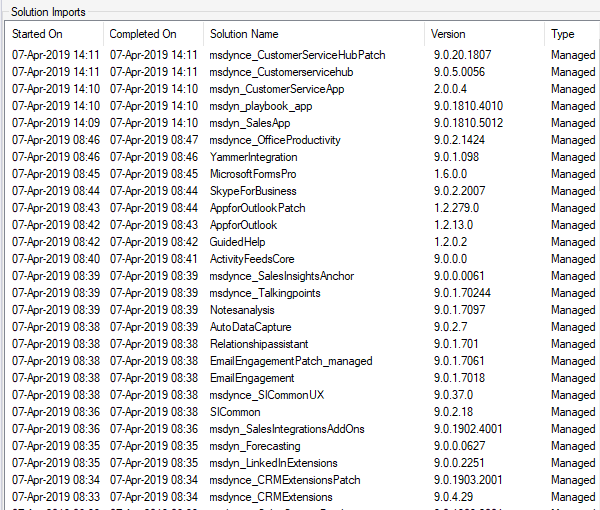Select the msdynce_Customerservicehub solution row
Screen dimensions: 600x510
tap(302, 72)
